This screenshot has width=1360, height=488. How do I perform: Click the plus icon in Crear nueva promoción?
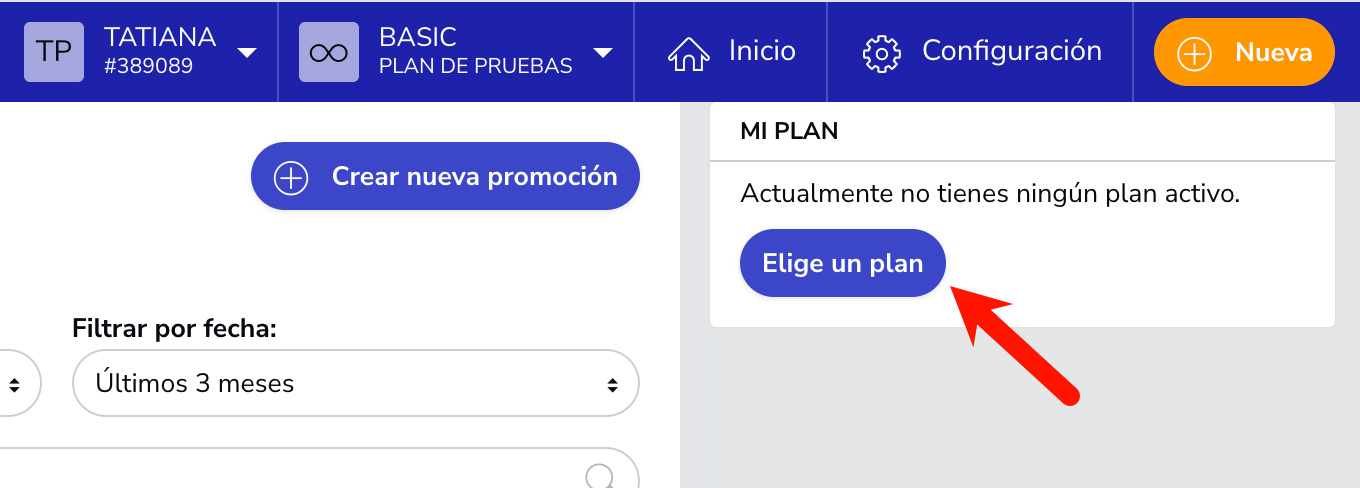pyautogui.click(x=291, y=177)
